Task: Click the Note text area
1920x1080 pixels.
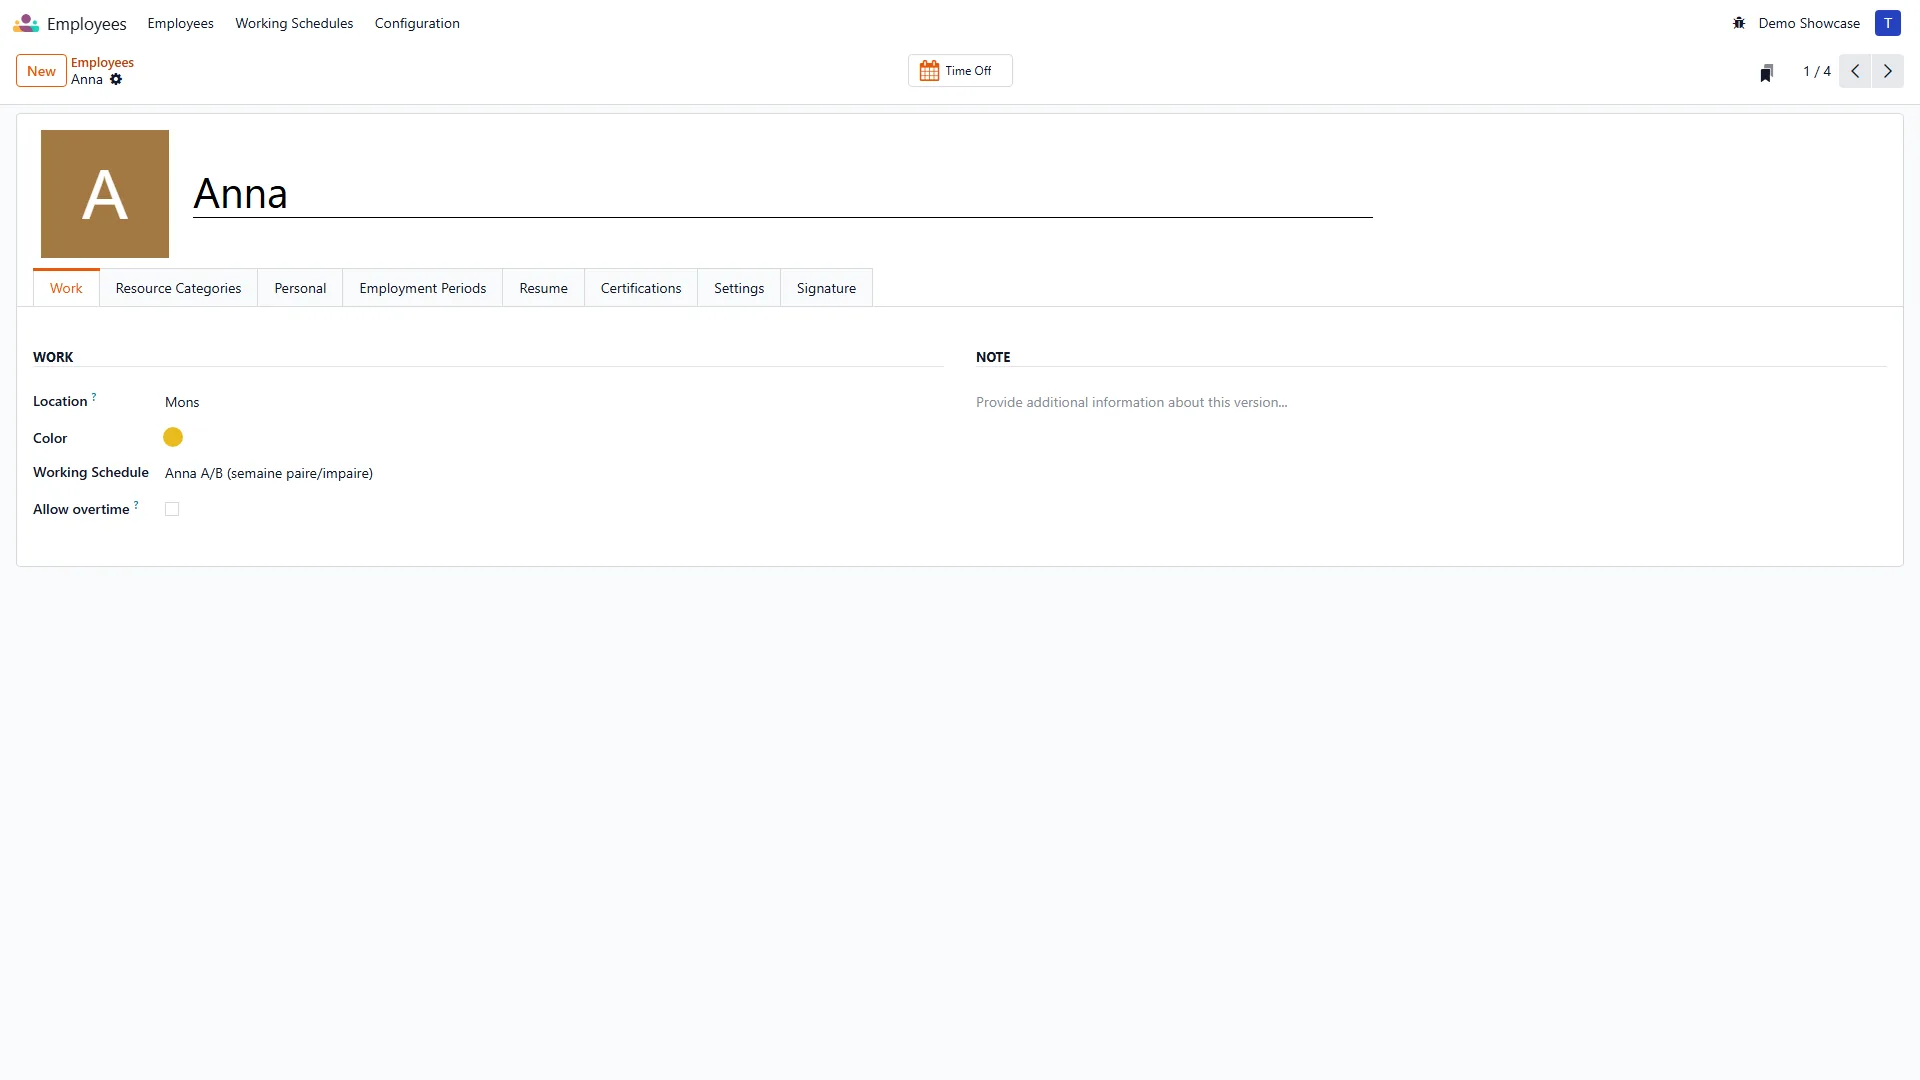Action: click(1430, 402)
